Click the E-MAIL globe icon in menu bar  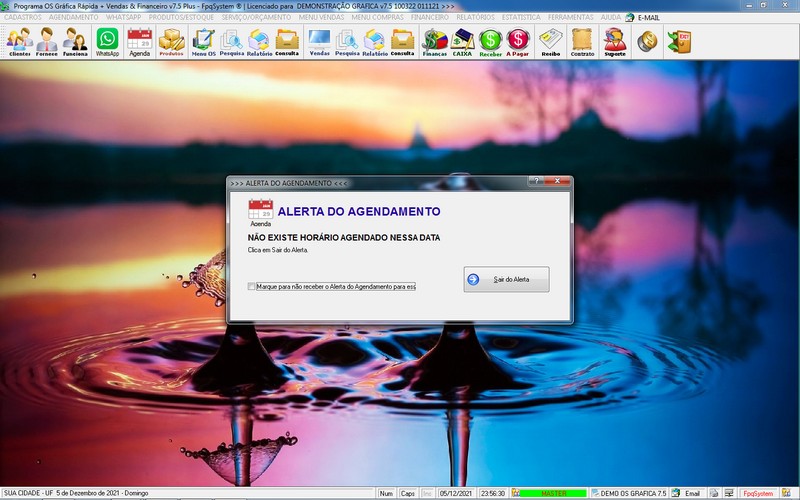630,17
